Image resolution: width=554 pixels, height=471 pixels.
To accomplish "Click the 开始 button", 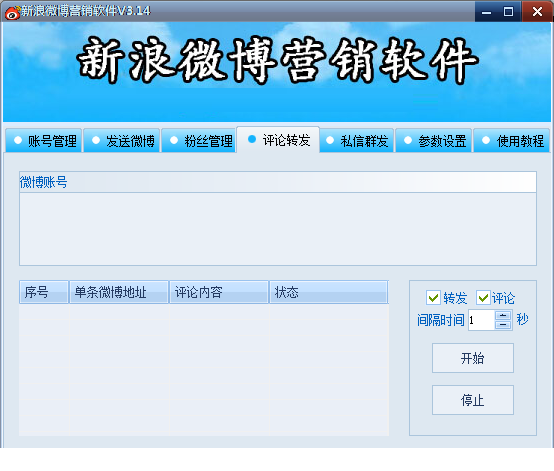I will pos(473,358).
